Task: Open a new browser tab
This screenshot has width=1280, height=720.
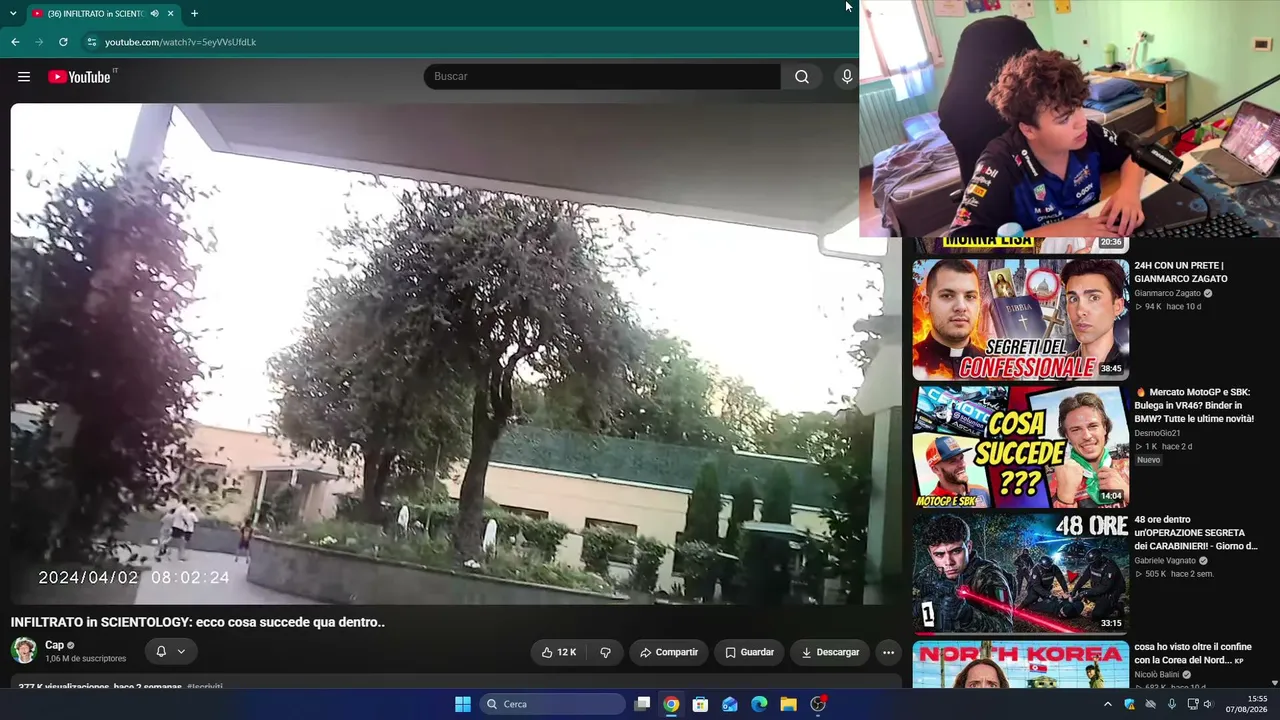Action: (x=194, y=14)
